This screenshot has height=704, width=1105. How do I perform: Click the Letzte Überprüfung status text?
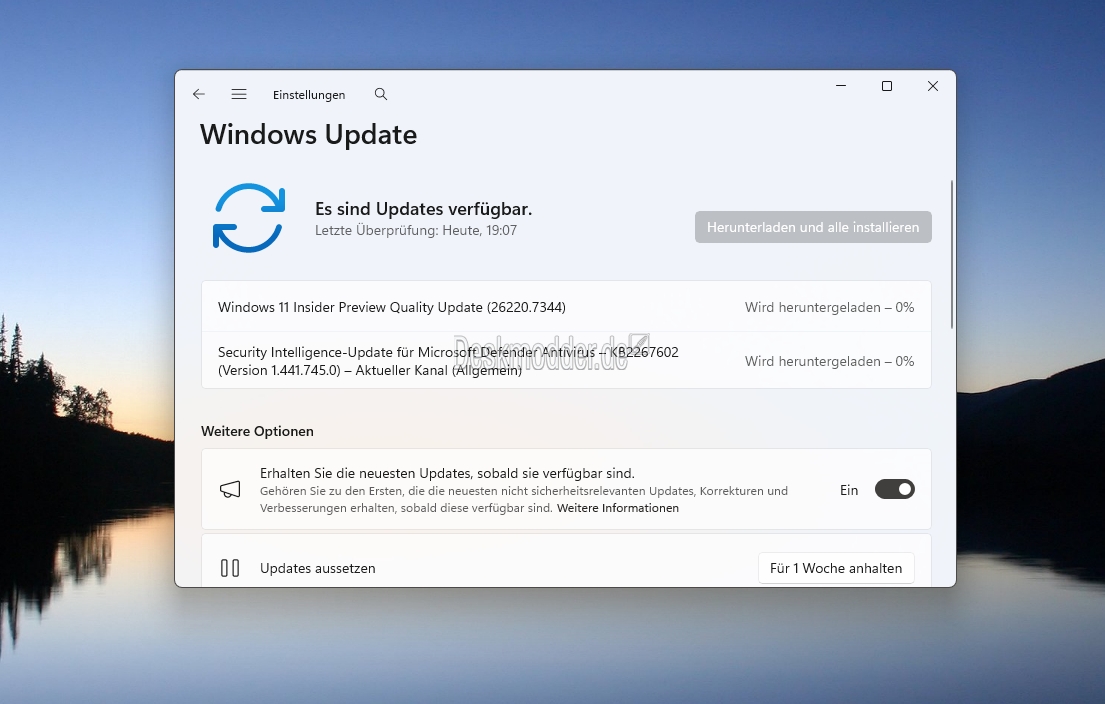pos(415,230)
